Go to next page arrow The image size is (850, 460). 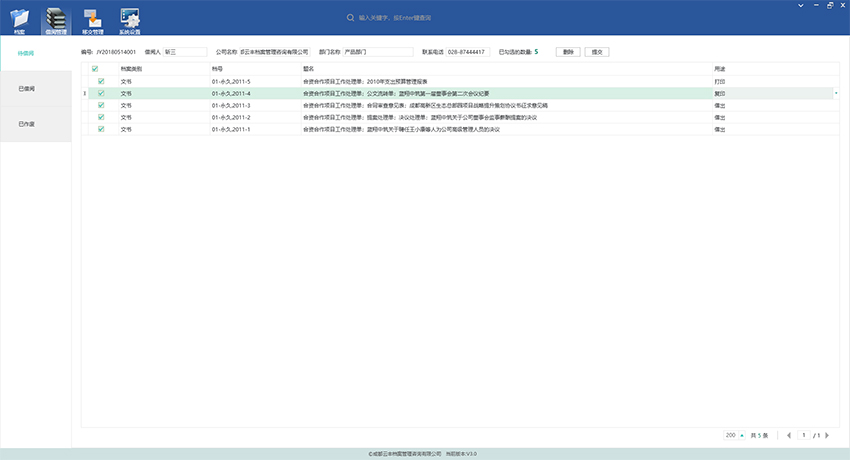point(827,435)
